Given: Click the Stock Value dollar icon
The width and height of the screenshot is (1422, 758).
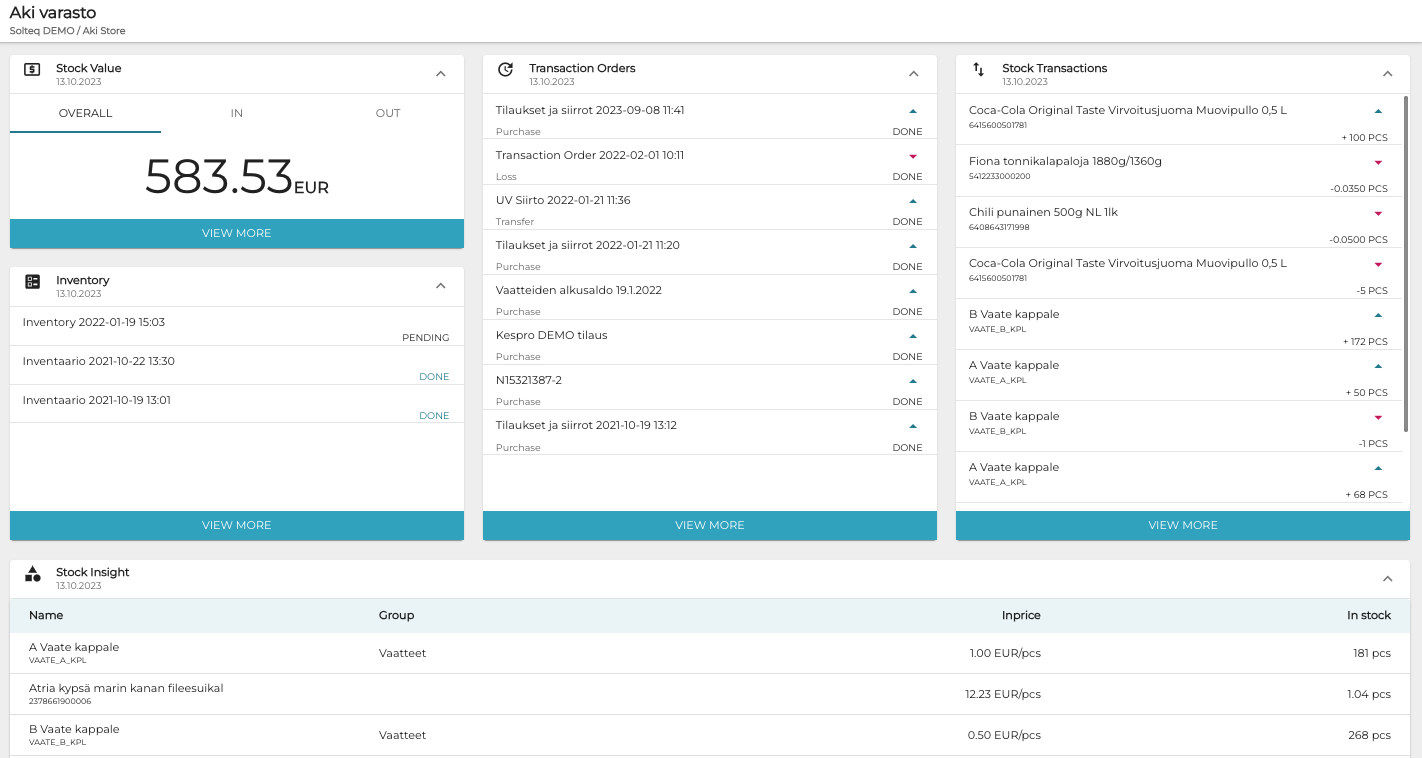Looking at the screenshot, I should pos(32,70).
